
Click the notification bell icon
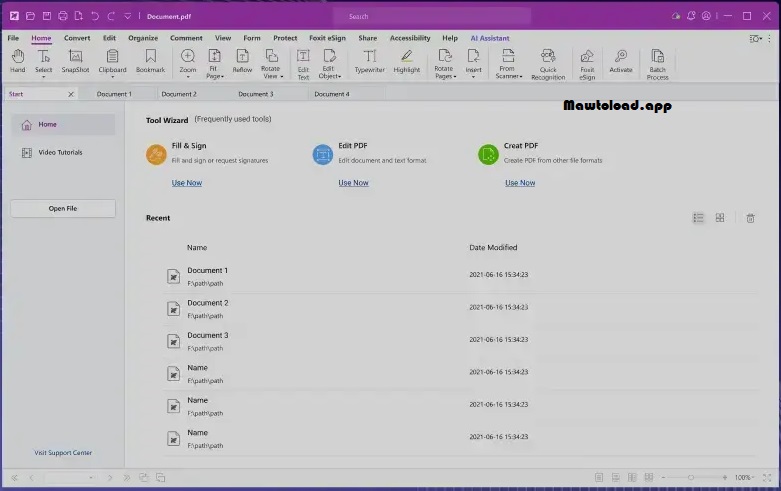pyautogui.click(x=691, y=16)
